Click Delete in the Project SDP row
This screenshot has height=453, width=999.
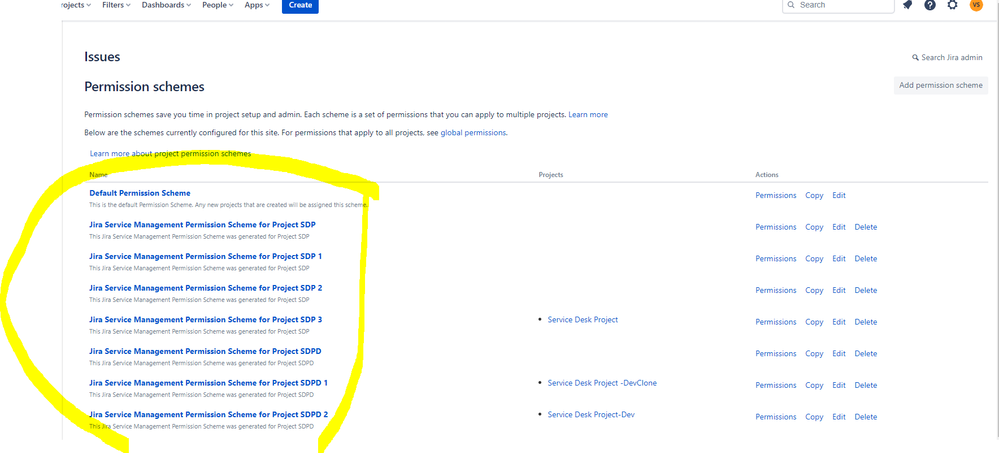pyautogui.click(x=866, y=227)
